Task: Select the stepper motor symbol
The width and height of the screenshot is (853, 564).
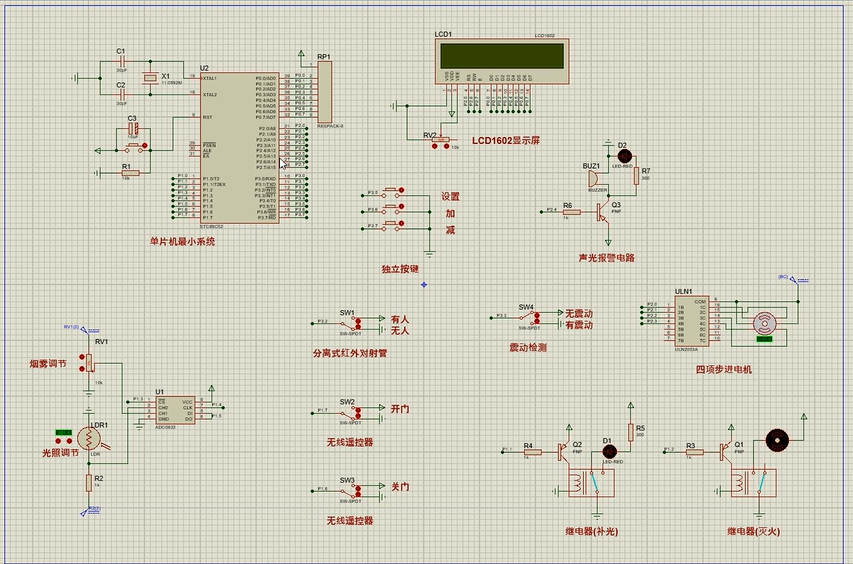Action: pyautogui.click(x=766, y=322)
